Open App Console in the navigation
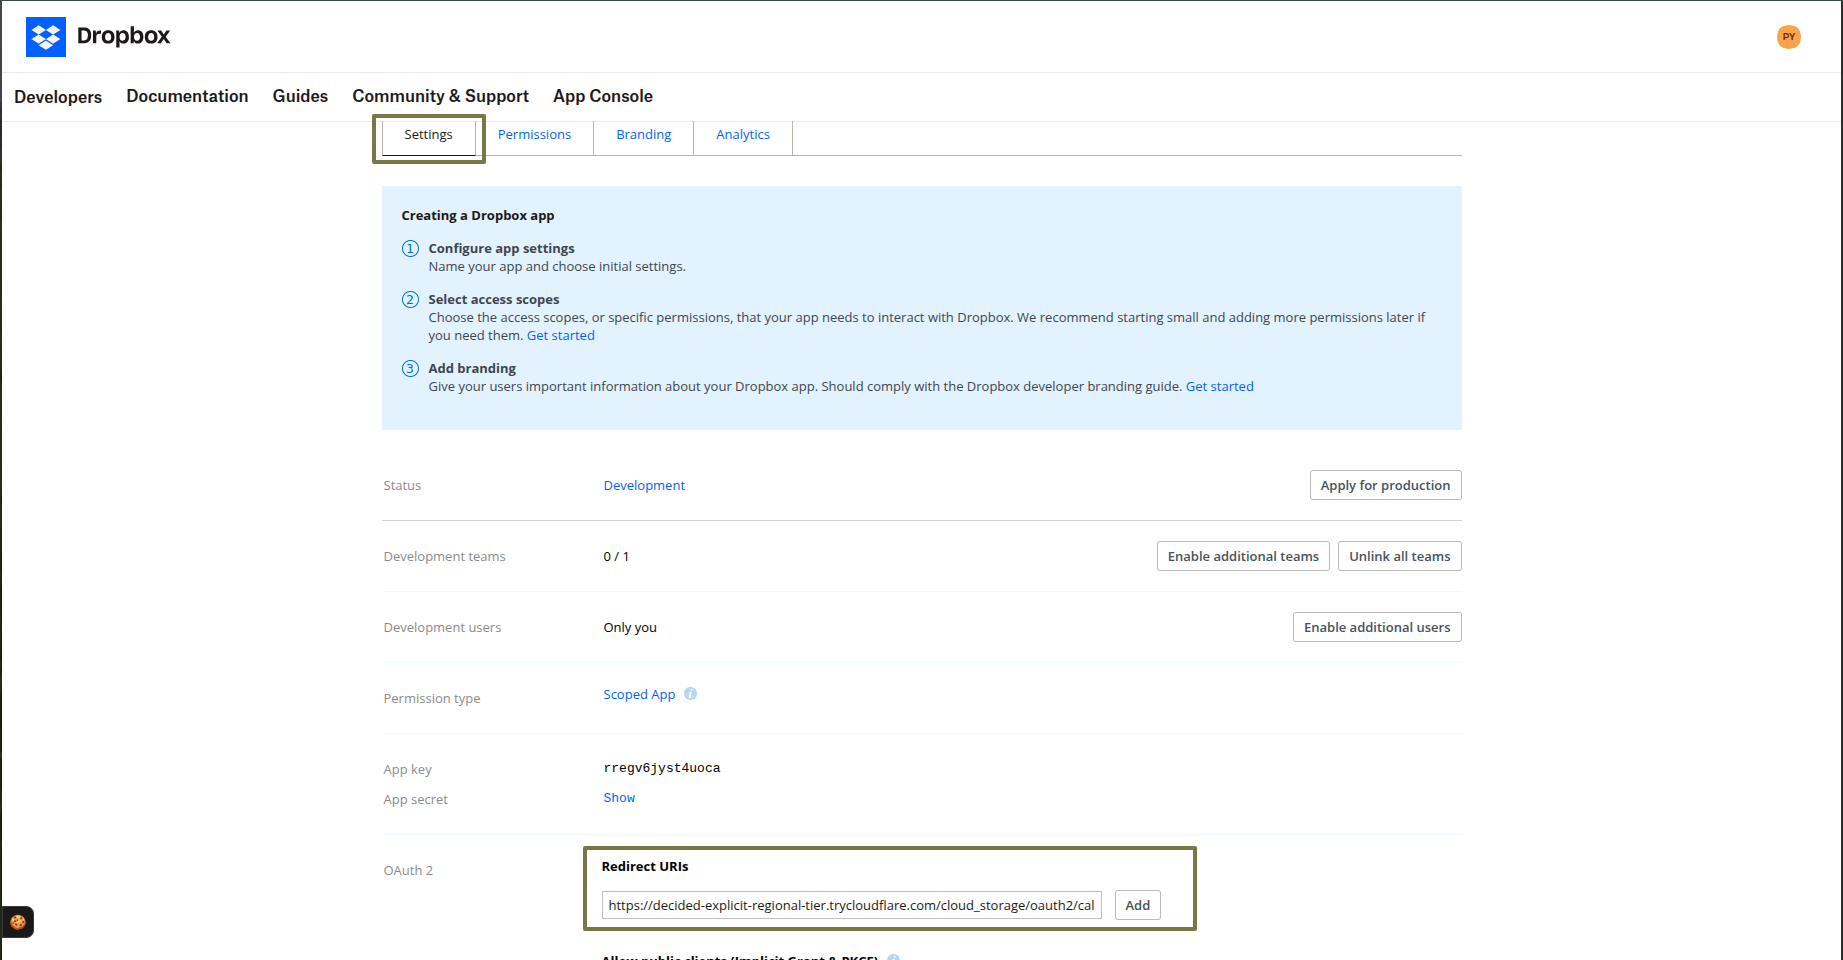 603,96
